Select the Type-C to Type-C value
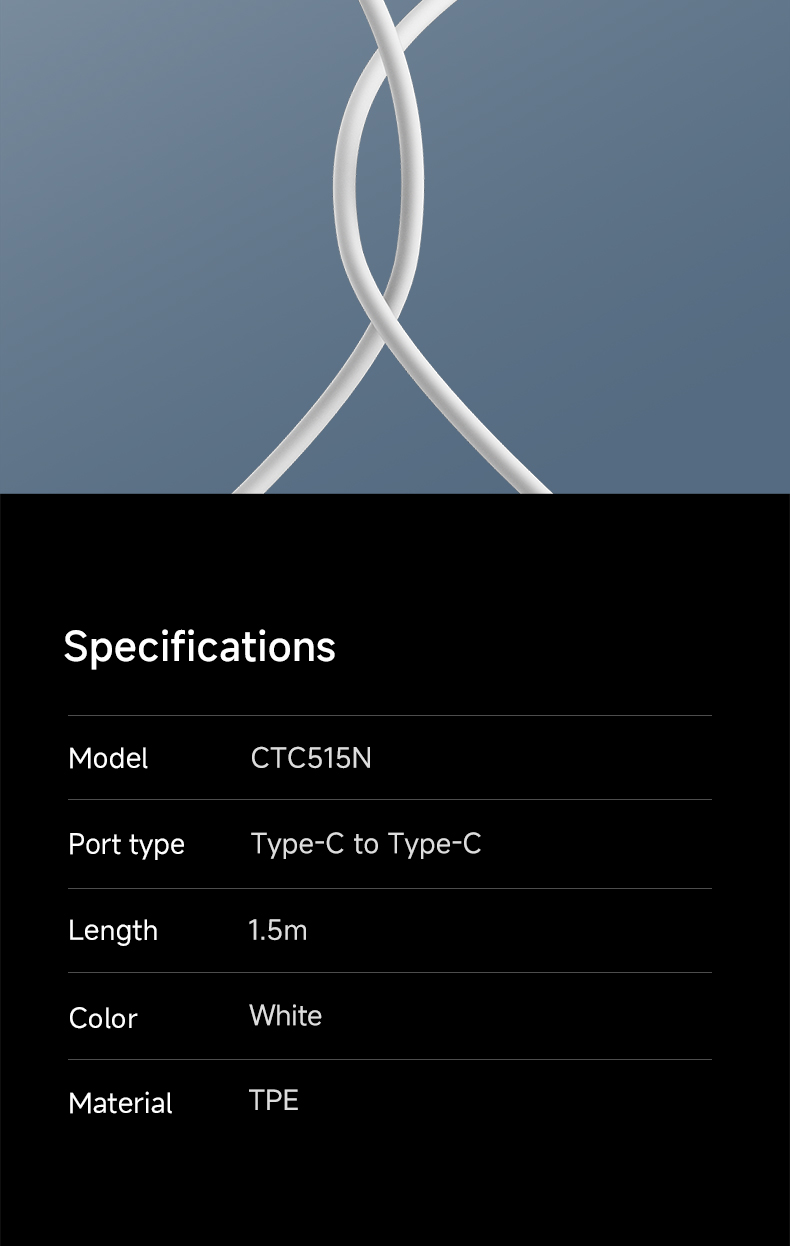This screenshot has width=790, height=1246. point(366,845)
